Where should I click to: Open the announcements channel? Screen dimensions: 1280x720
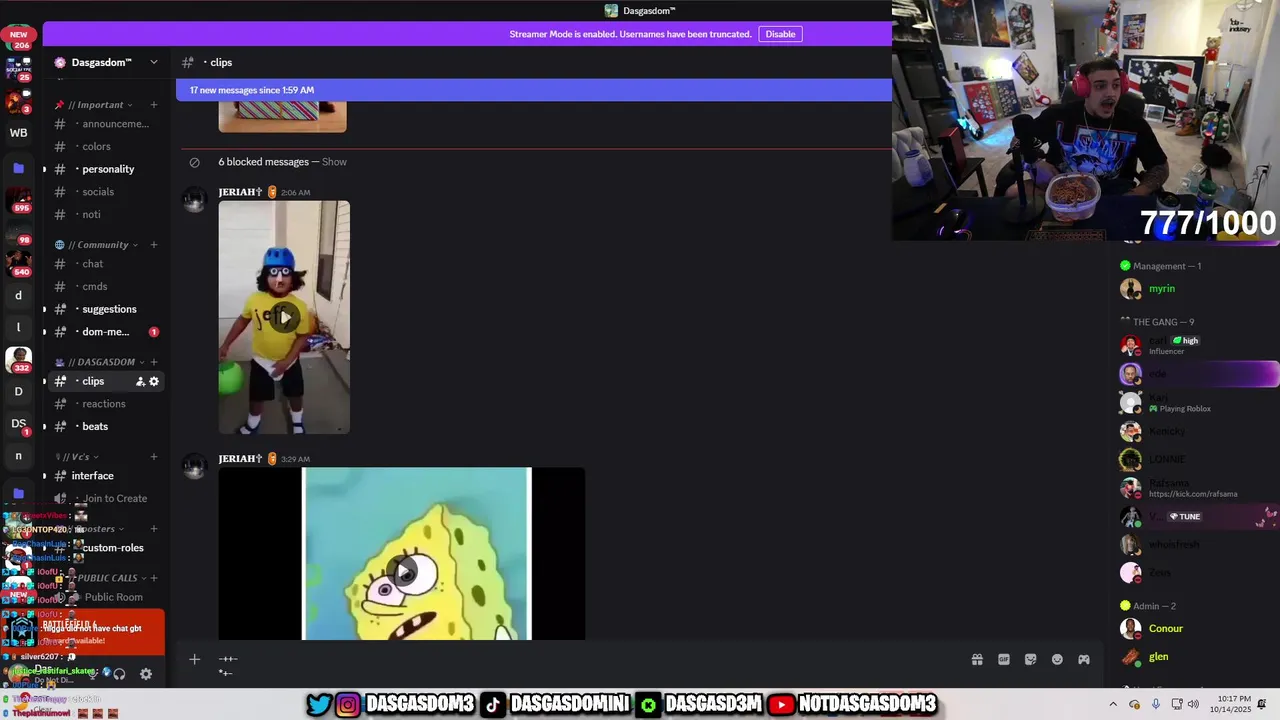point(107,124)
